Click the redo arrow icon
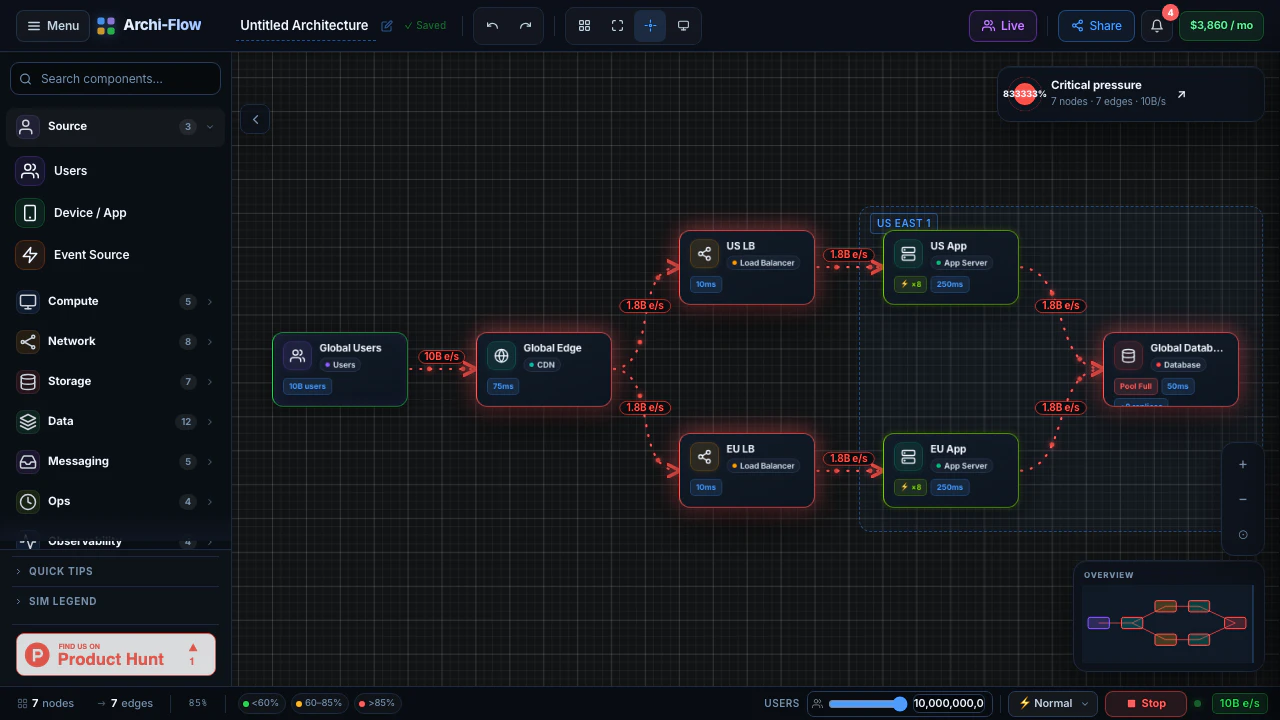The image size is (1280, 720). [525, 26]
